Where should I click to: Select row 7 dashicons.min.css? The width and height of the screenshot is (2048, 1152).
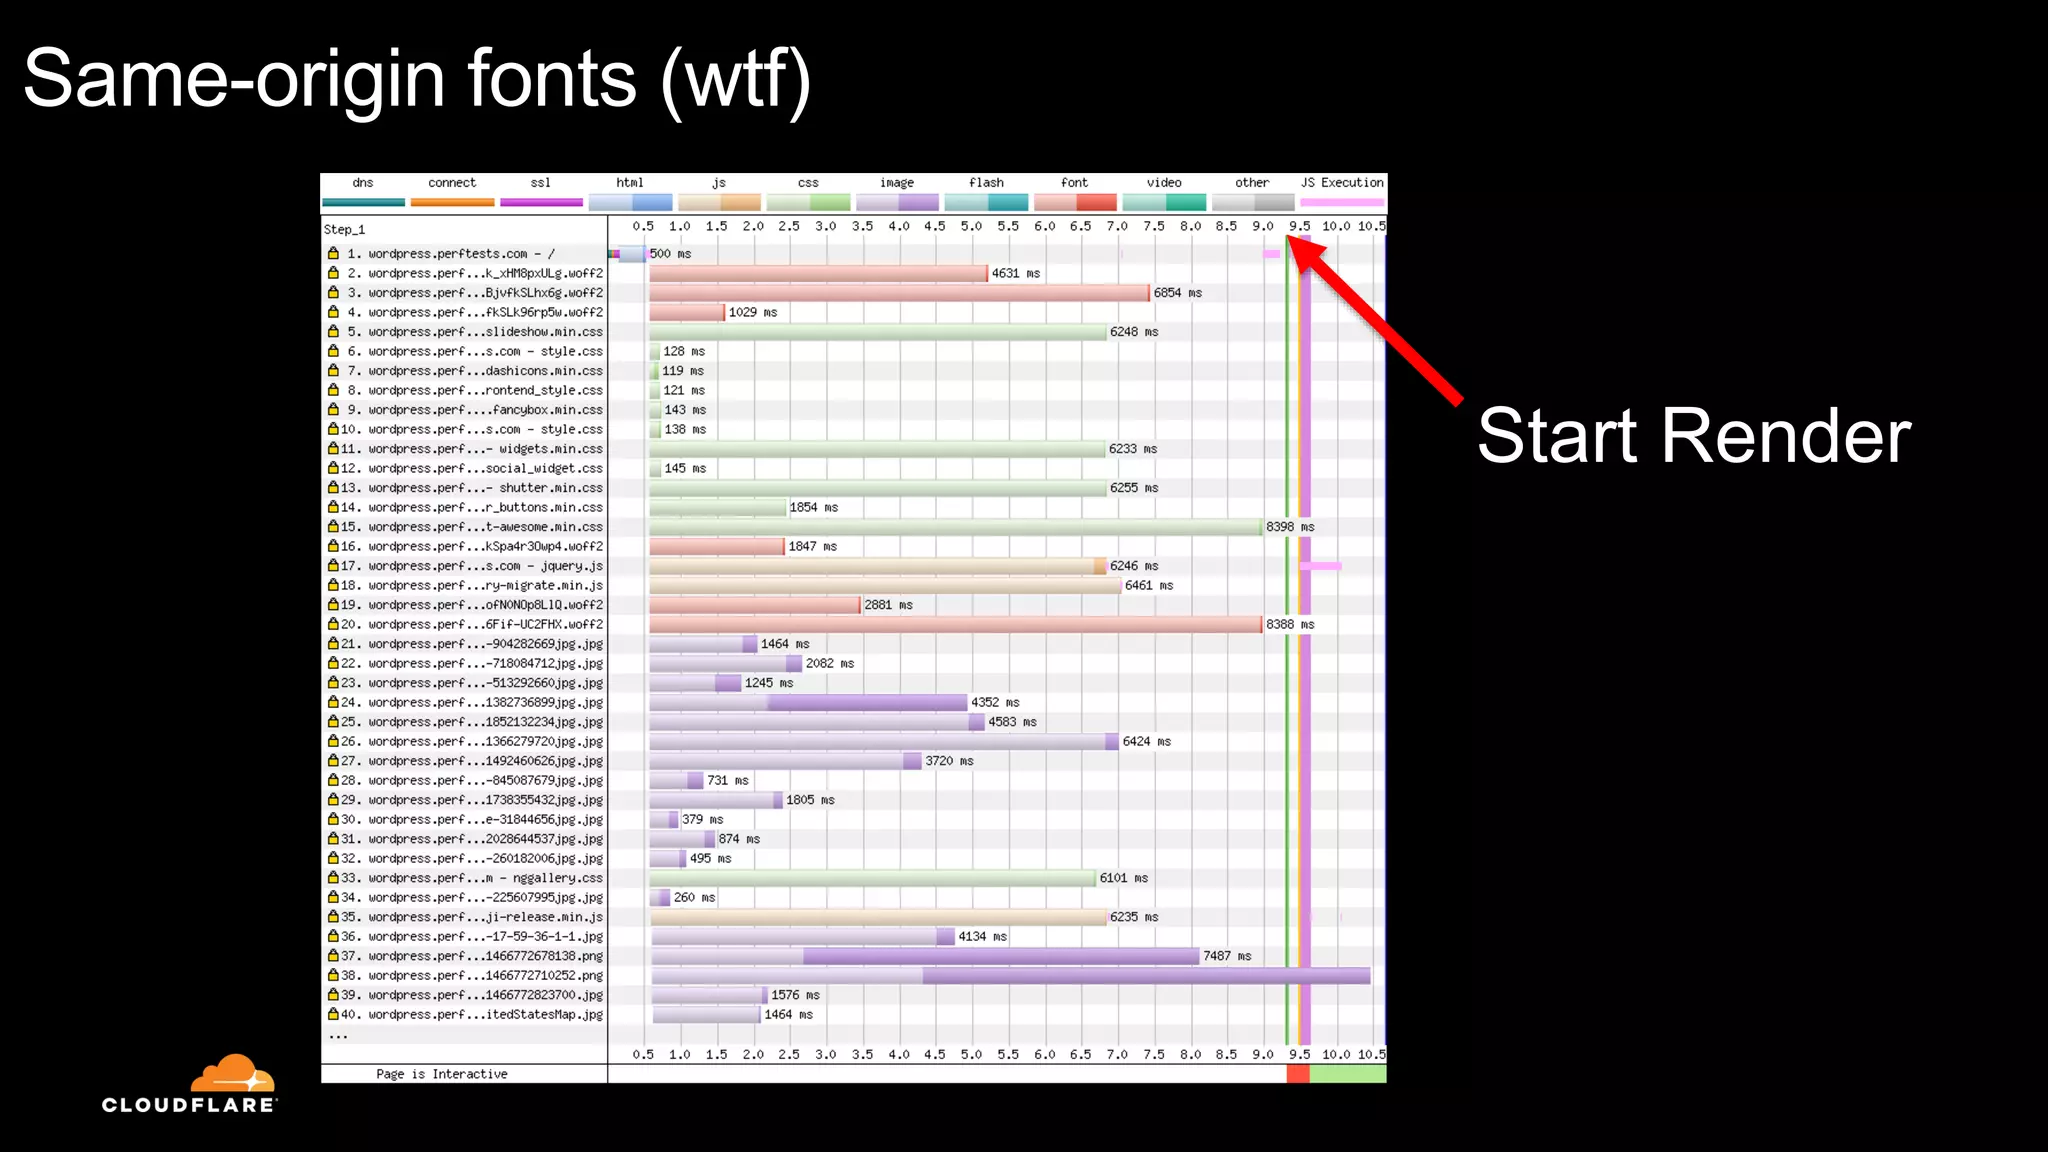[x=464, y=371]
